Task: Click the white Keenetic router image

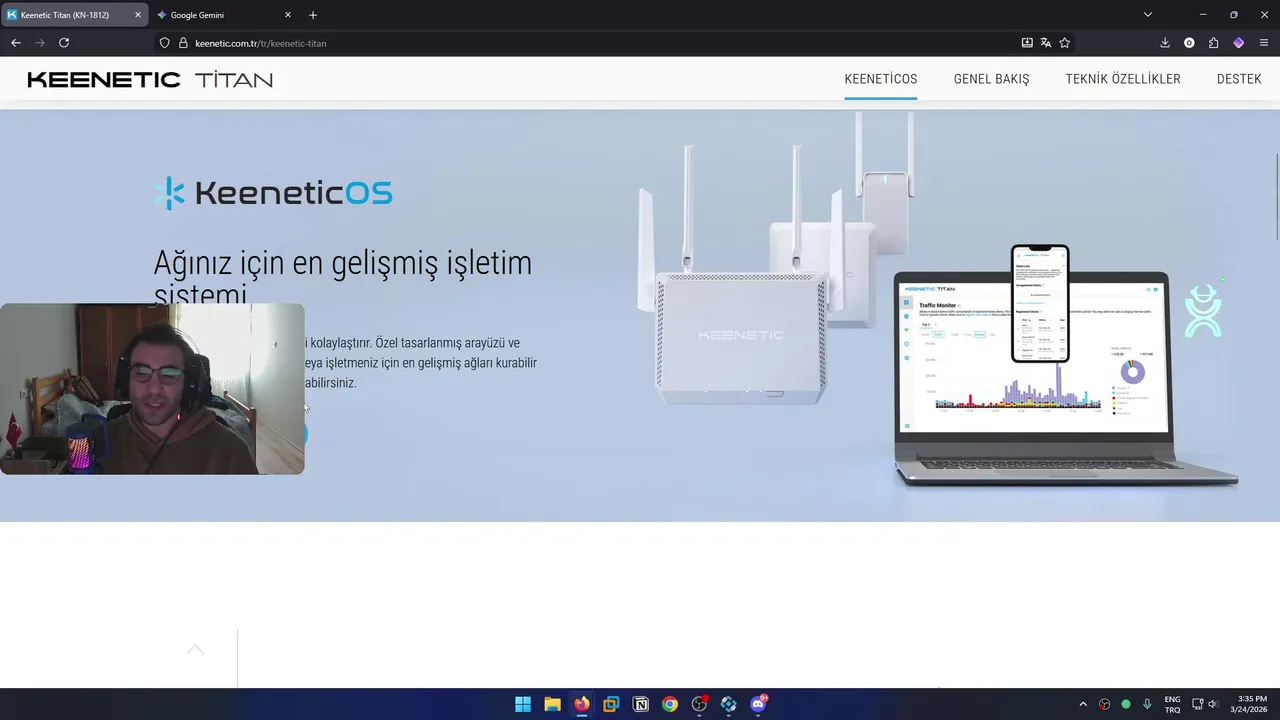Action: [740, 300]
